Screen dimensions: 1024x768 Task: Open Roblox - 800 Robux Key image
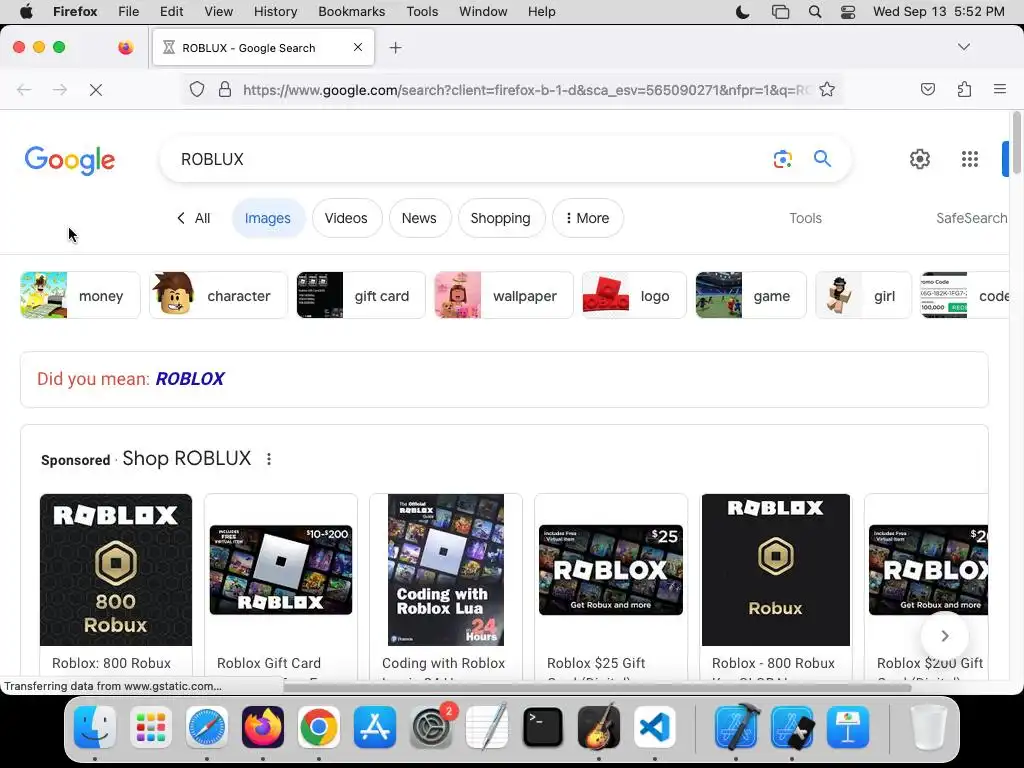click(x=776, y=569)
